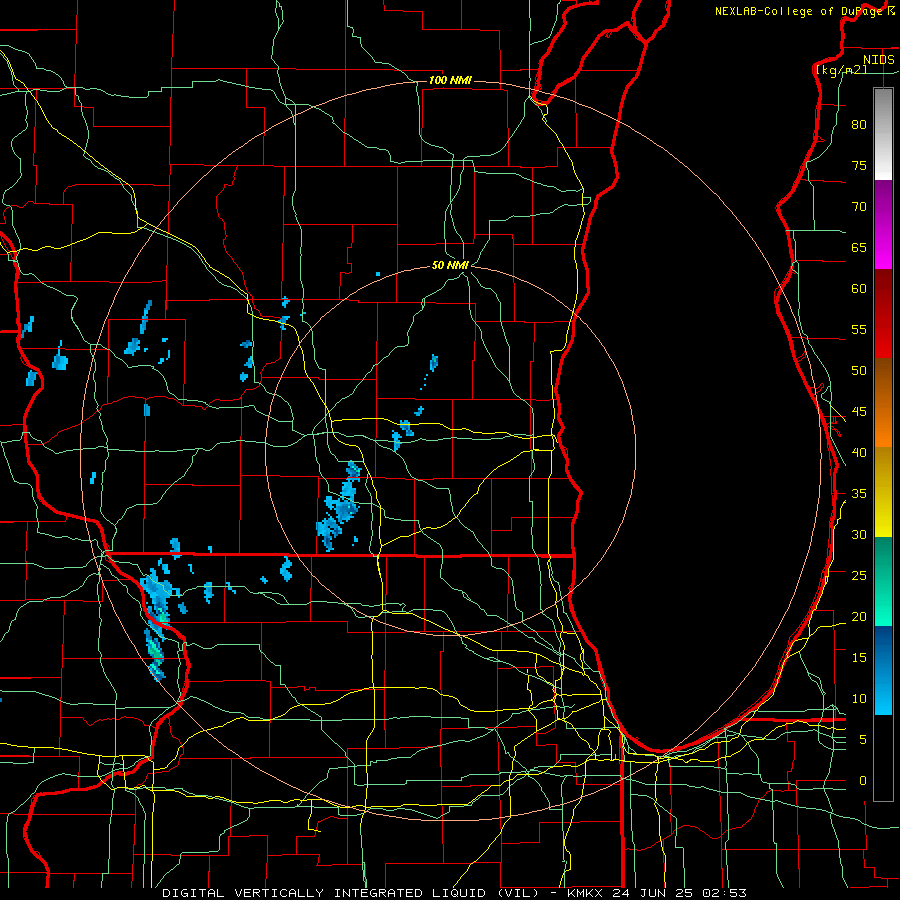Click the NIDS label above the color scale

[x=879, y=60]
